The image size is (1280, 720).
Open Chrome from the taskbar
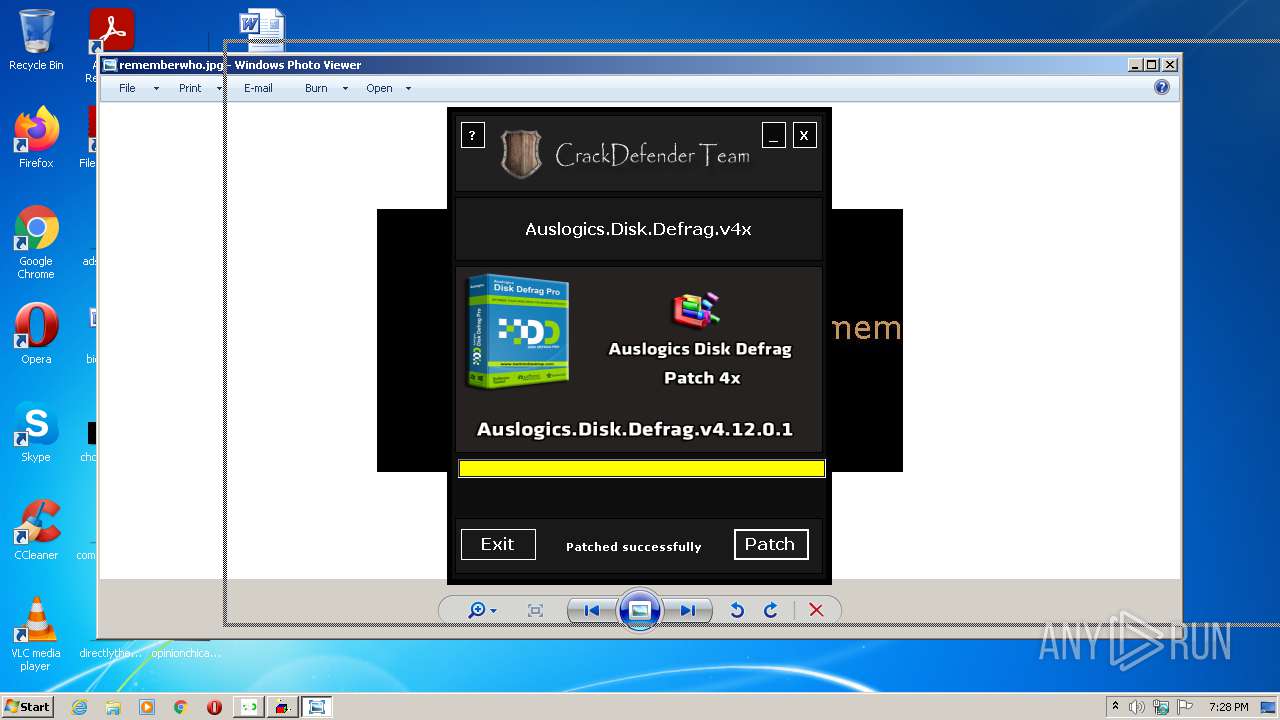(x=181, y=707)
